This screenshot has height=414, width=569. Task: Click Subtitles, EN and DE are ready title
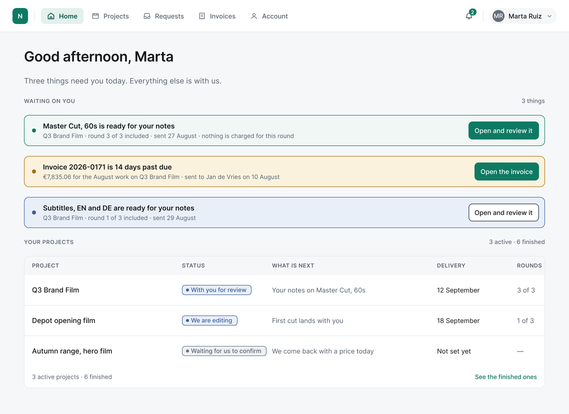click(x=118, y=208)
